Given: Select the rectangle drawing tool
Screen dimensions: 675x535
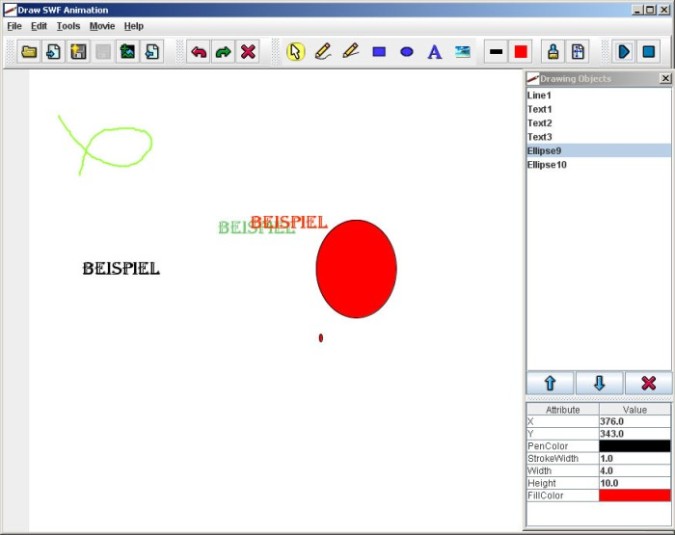Looking at the screenshot, I should coord(379,51).
